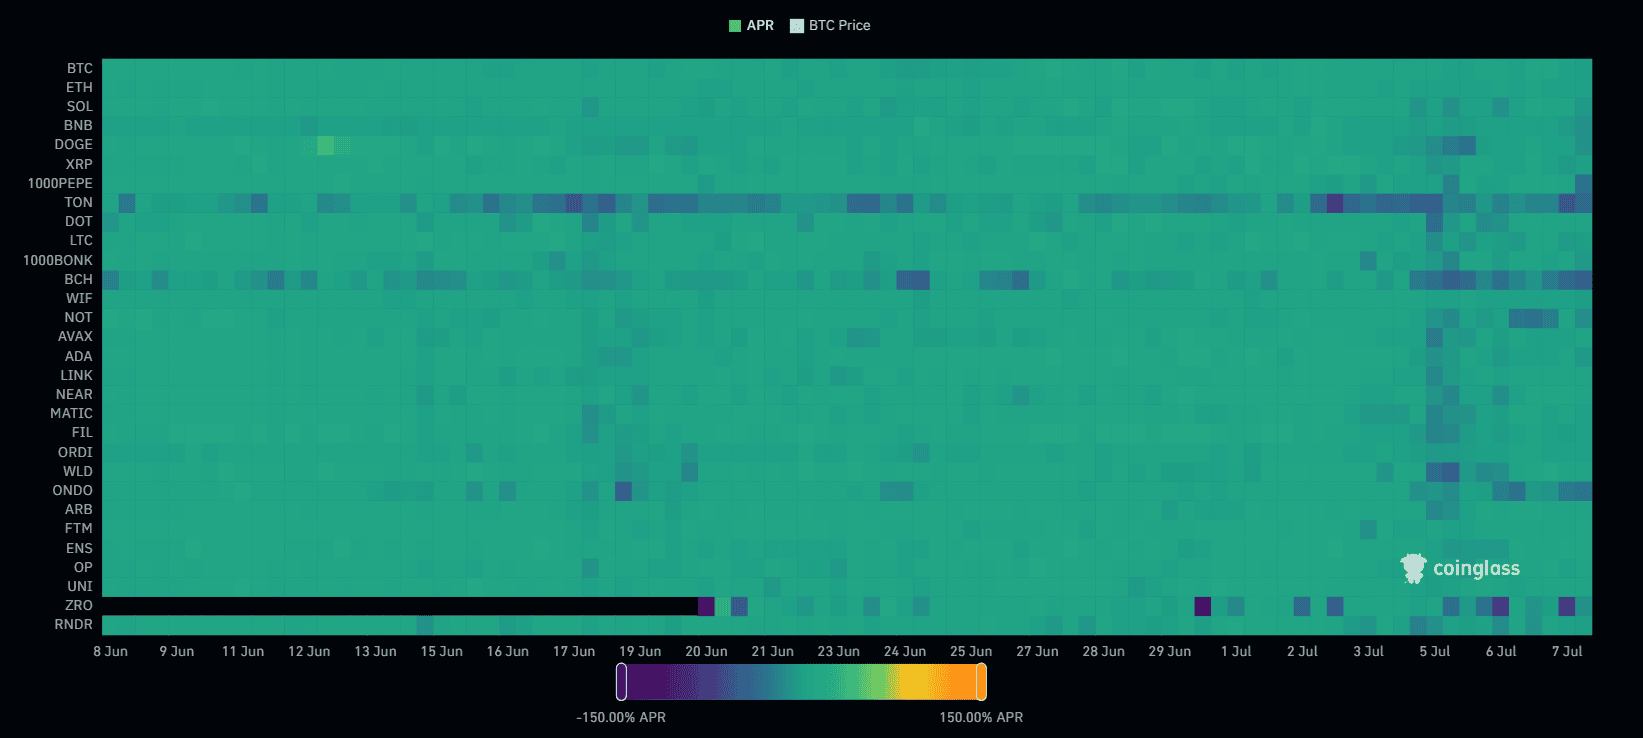Click the WLD row label
The width and height of the screenshot is (1643, 738).
tap(78, 471)
